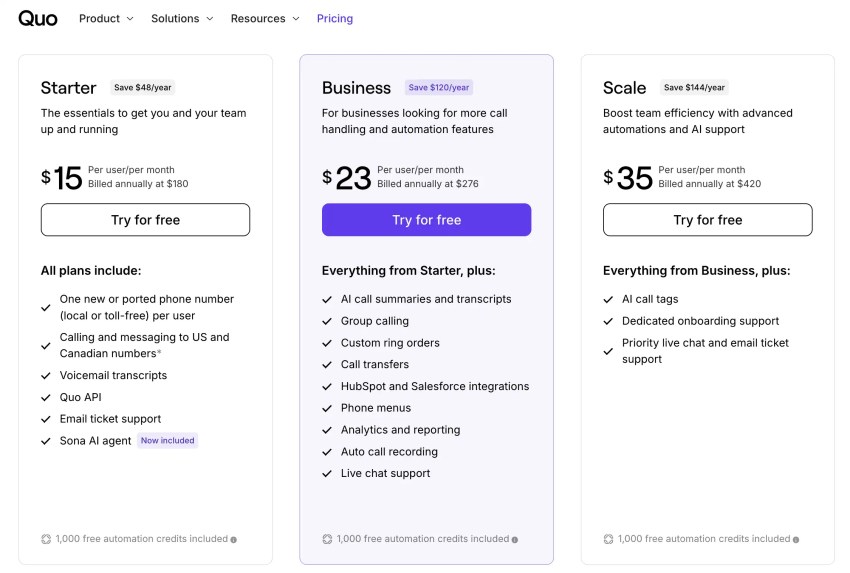This screenshot has height=573, width=850.
Task: Click info dot beside Business automation credits
Action: pos(515,539)
